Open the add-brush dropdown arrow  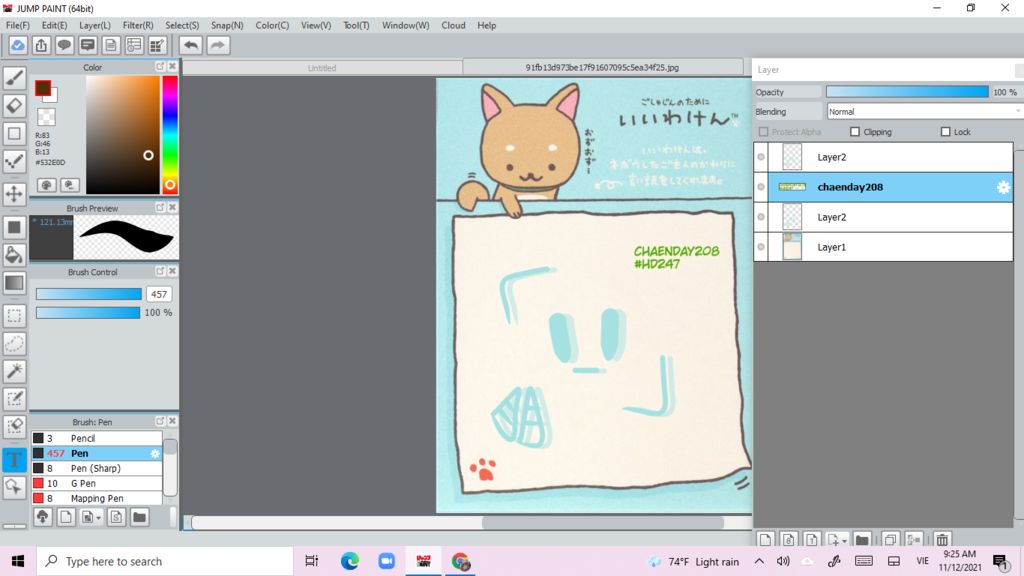99,518
